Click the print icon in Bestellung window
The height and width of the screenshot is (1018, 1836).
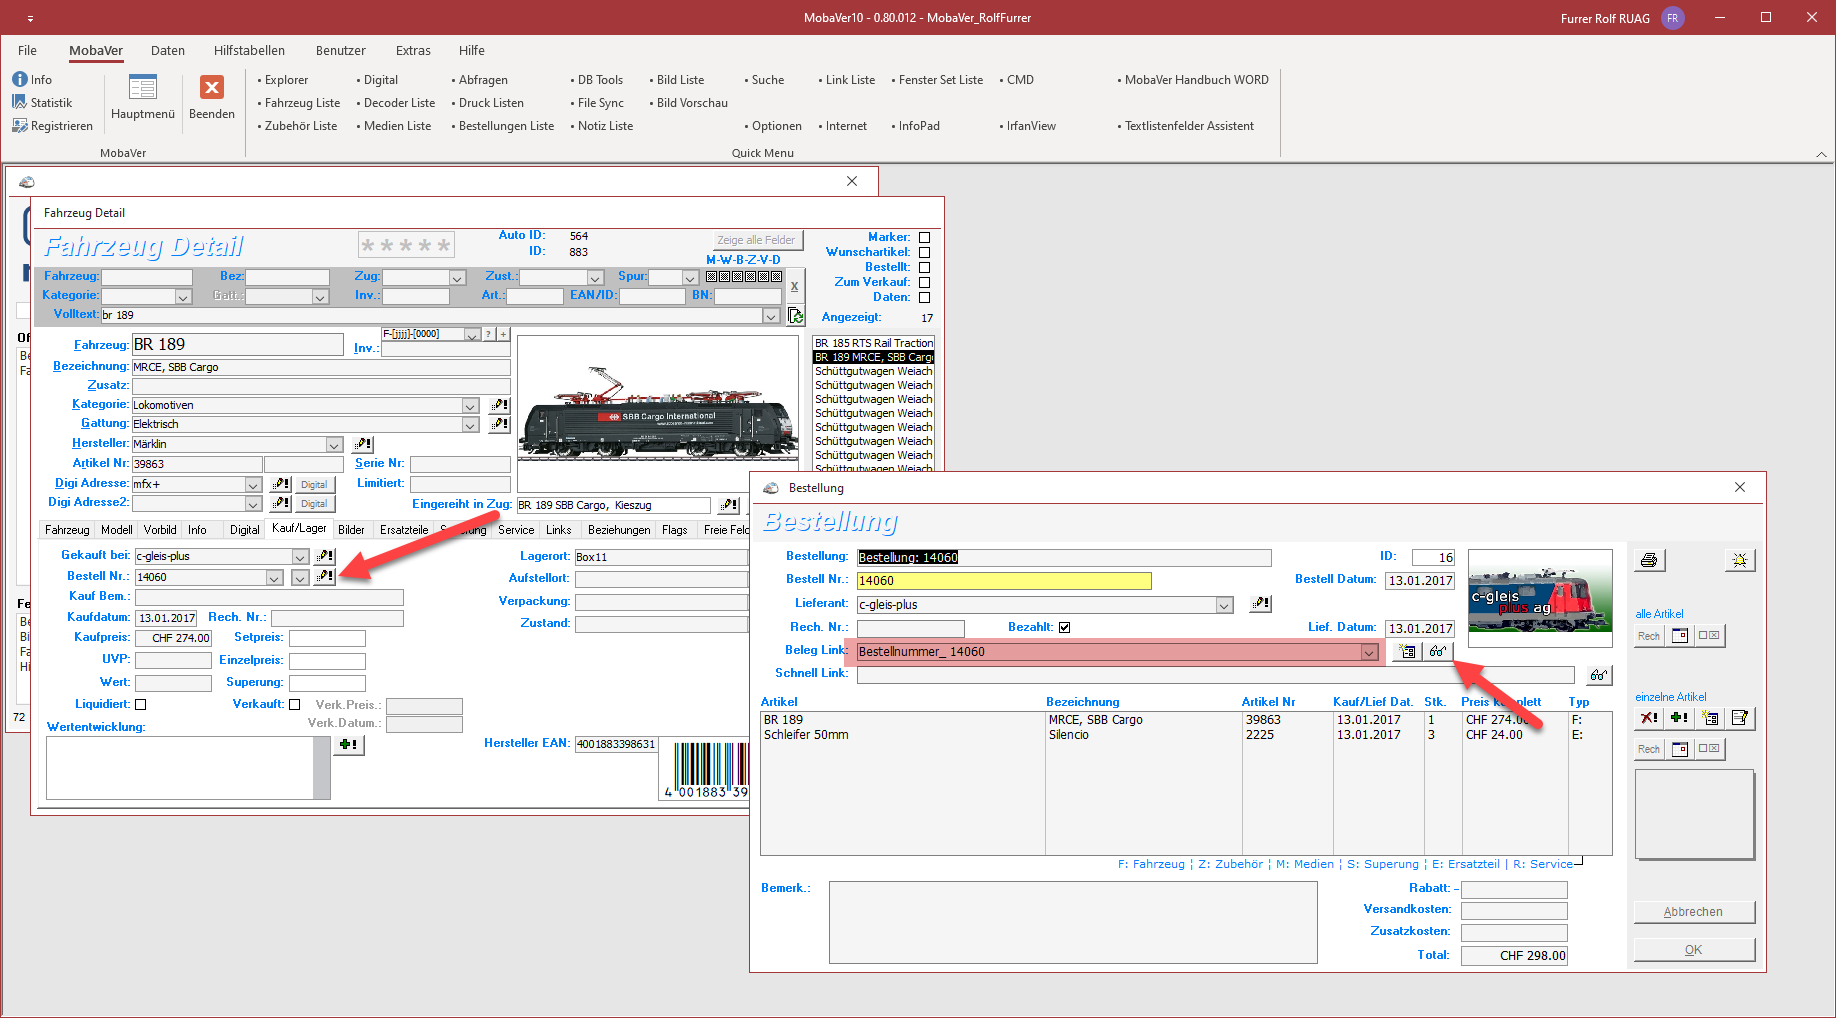(x=1649, y=560)
